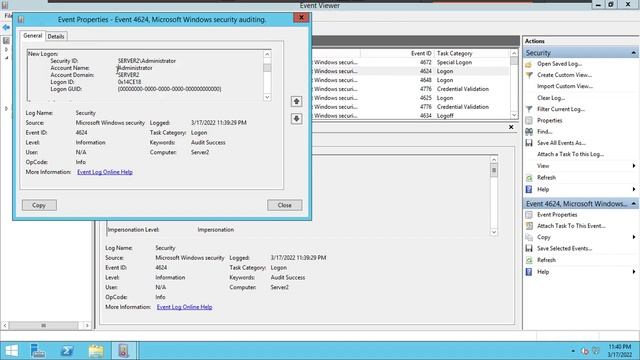Viewport: 640px width, 360px height.
Task: Click Attach Task To This Event icon
Action: (x=529, y=226)
